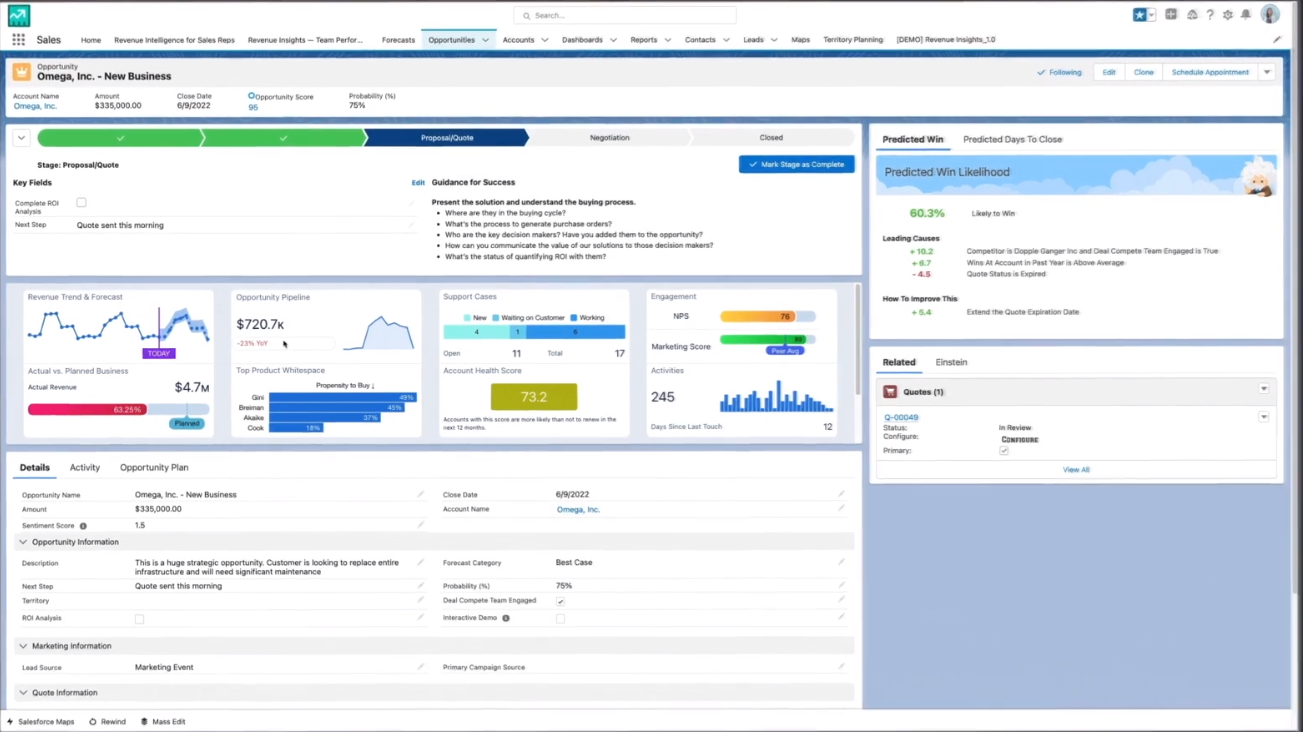Click the Clone button
The height and width of the screenshot is (732, 1303).
(x=1143, y=72)
